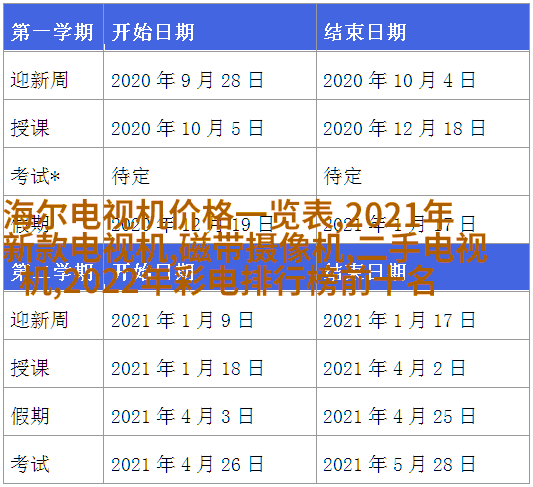Click the '考试*' row label
The width and height of the screenshot is (533, 487).
[x=35, y=176]
